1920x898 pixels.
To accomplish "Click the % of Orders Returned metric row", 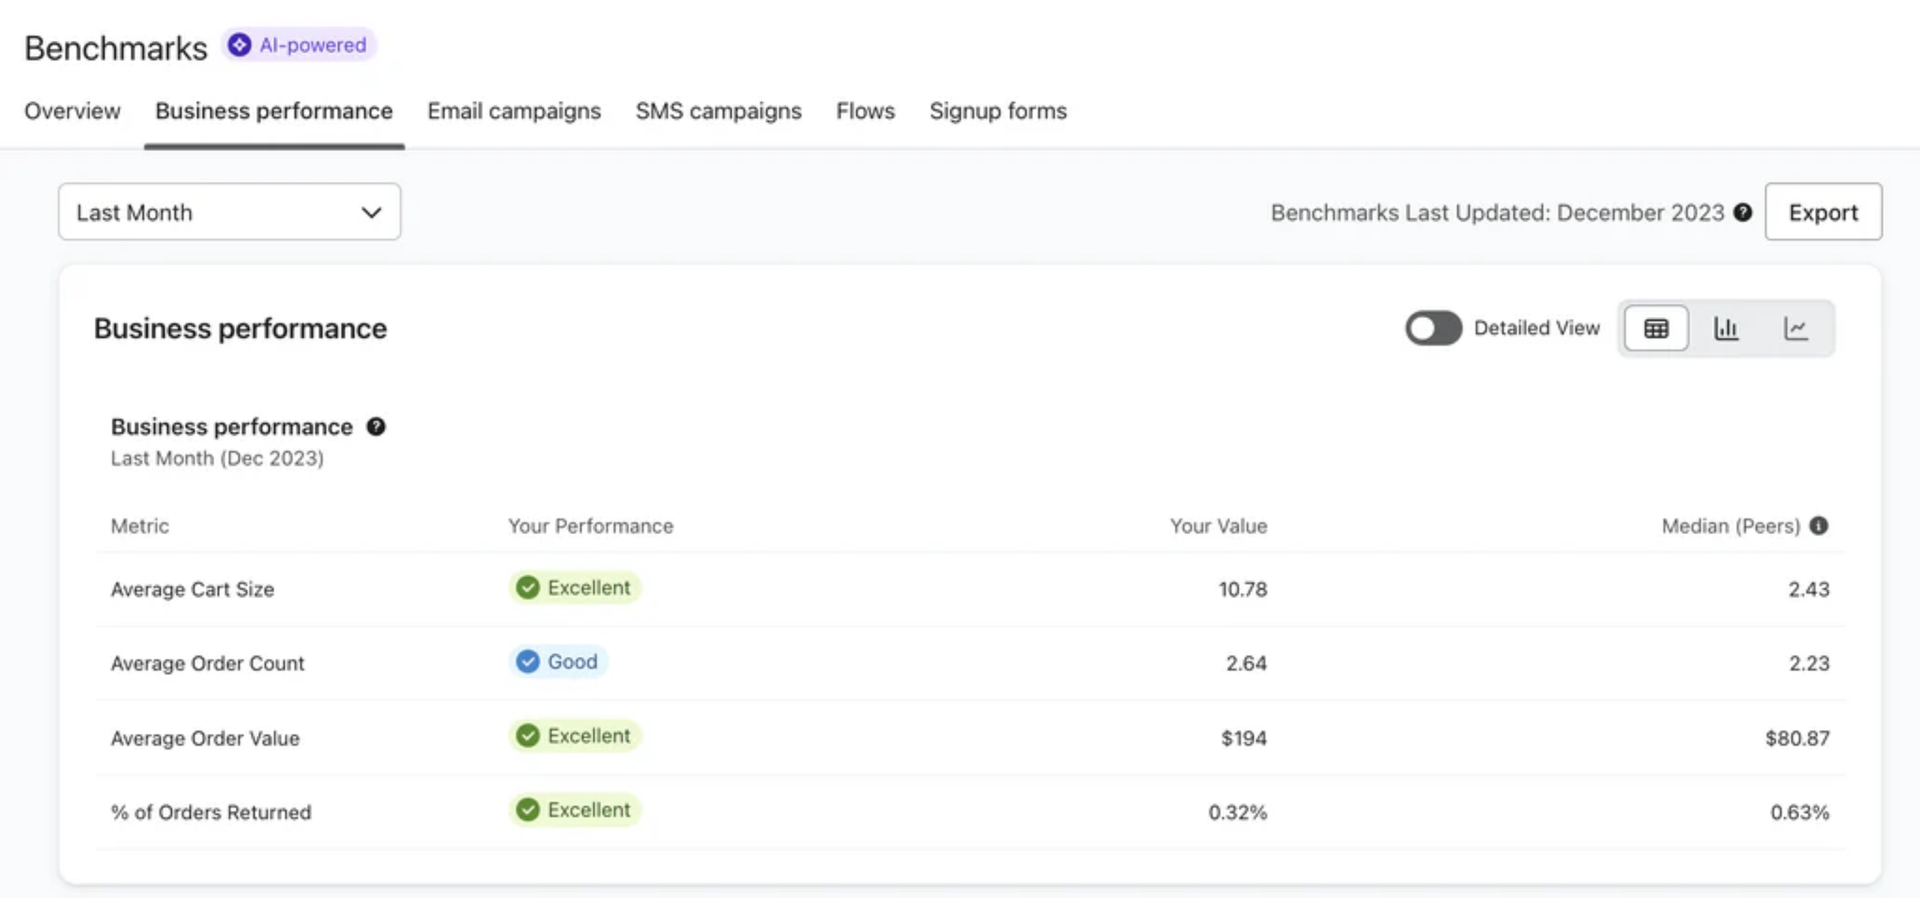I will click(211, 812).
